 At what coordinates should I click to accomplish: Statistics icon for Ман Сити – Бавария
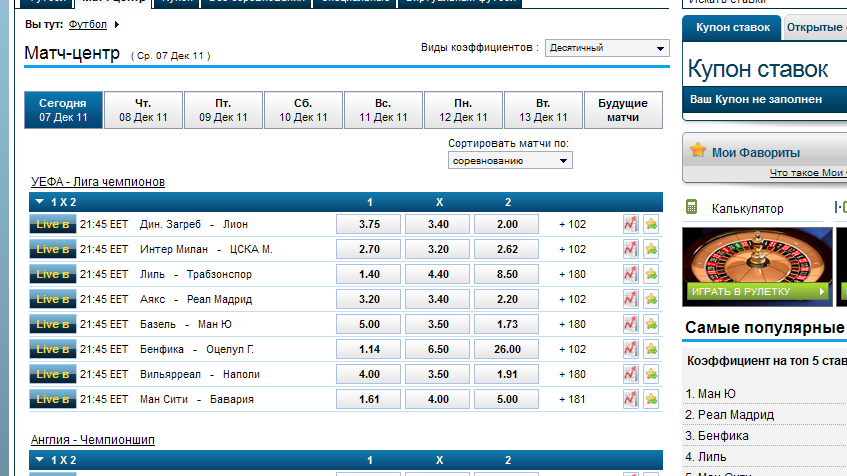coord(630,399)
